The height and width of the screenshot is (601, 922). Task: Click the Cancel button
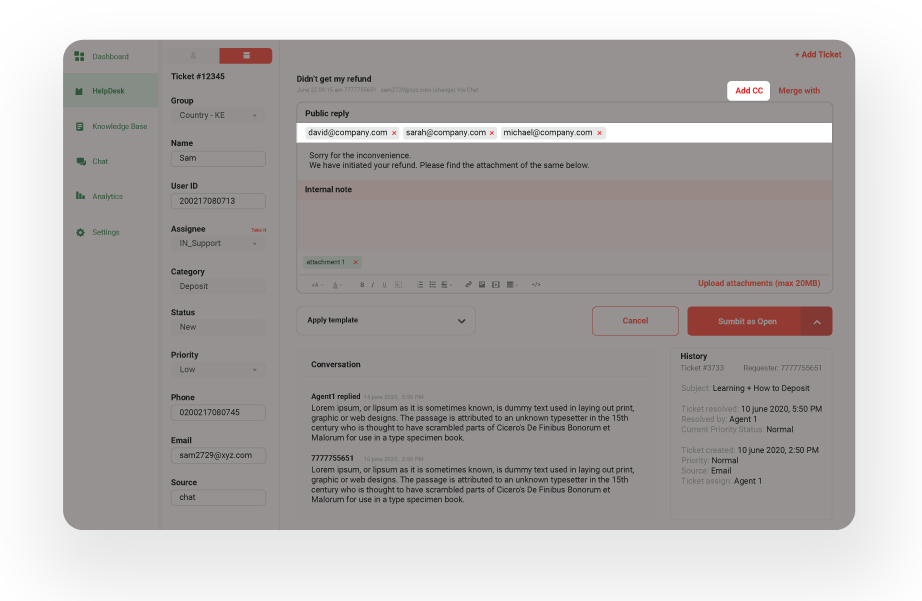(635, 321)
